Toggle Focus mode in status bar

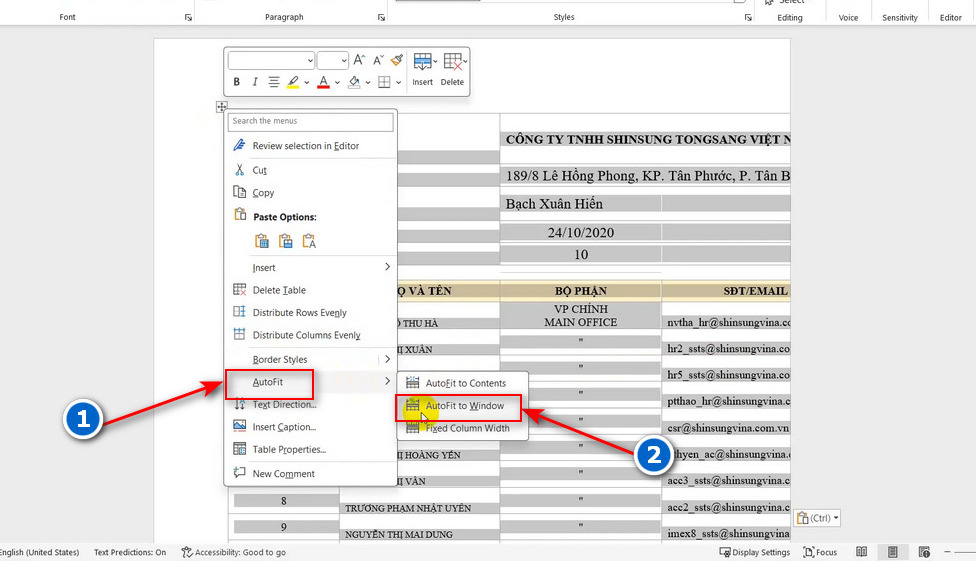820,552
